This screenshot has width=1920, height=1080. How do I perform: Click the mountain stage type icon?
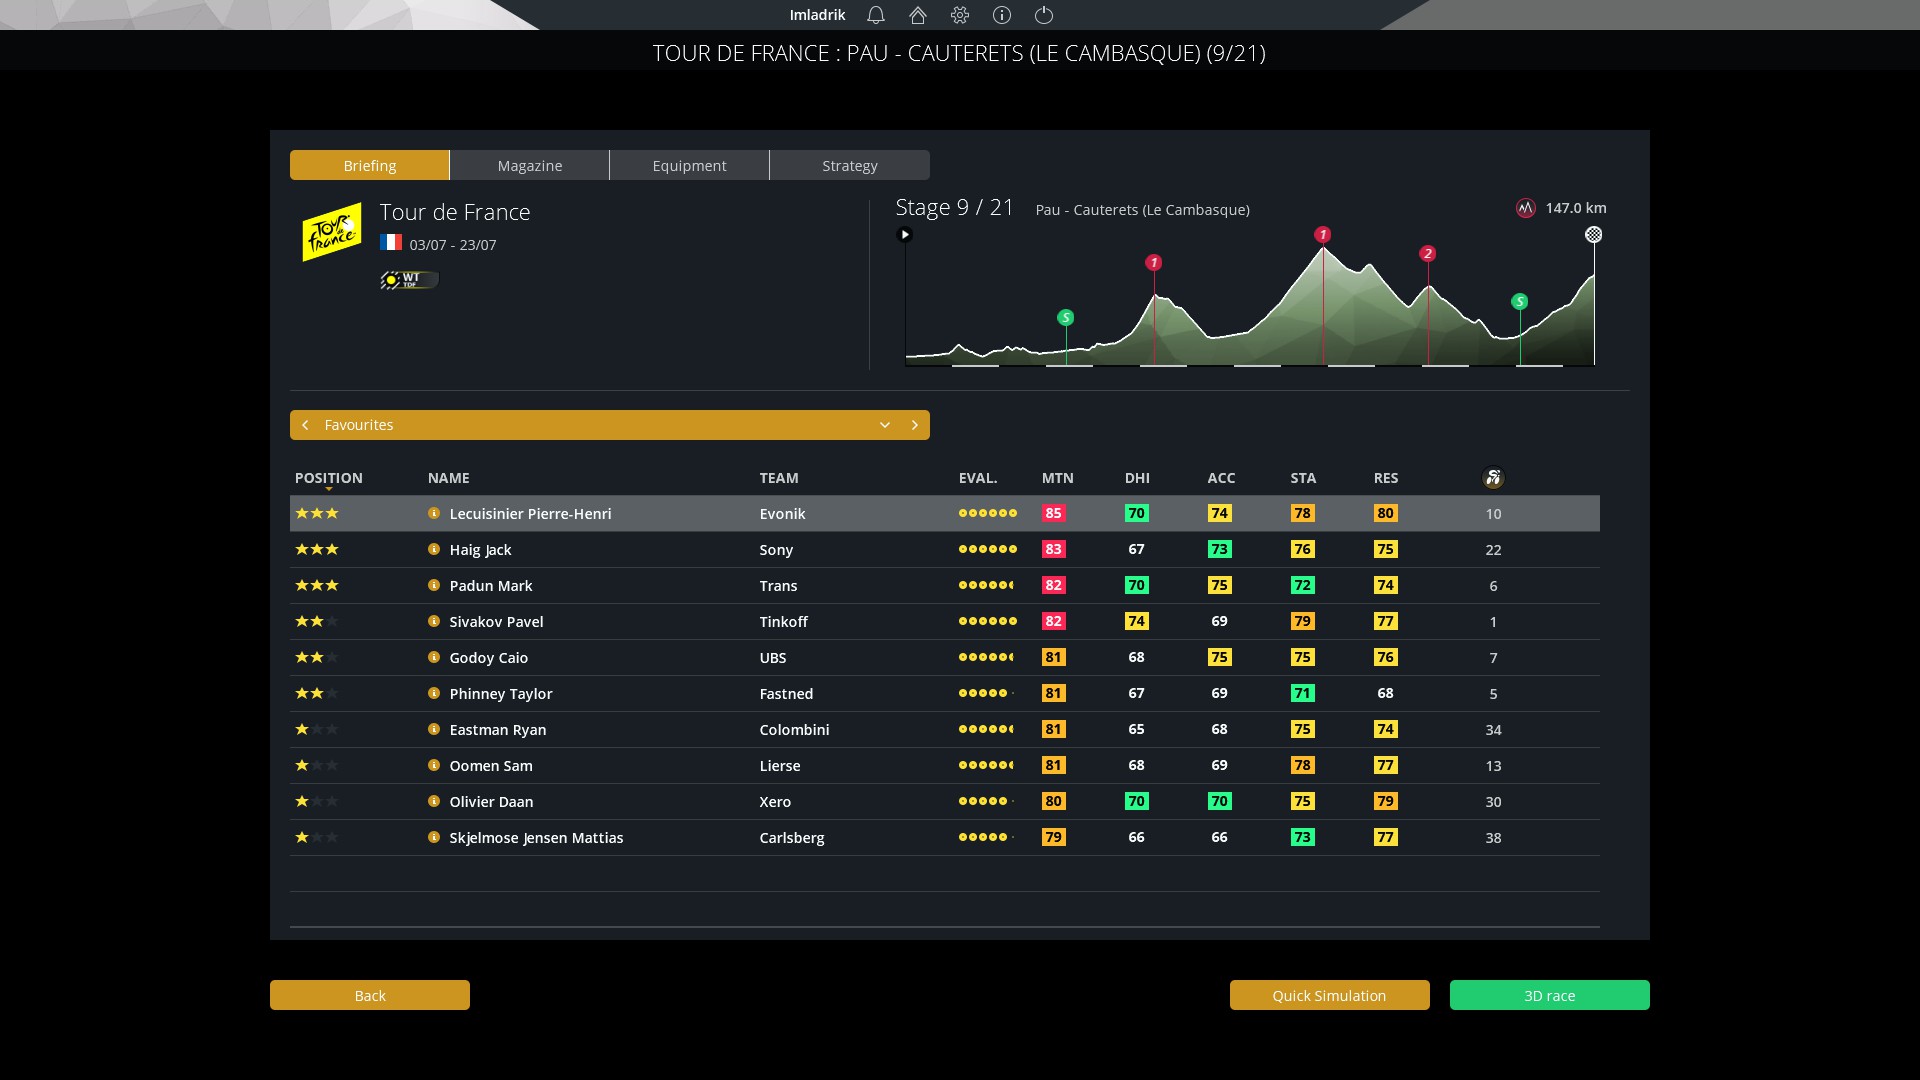(x=1525, y=208)
